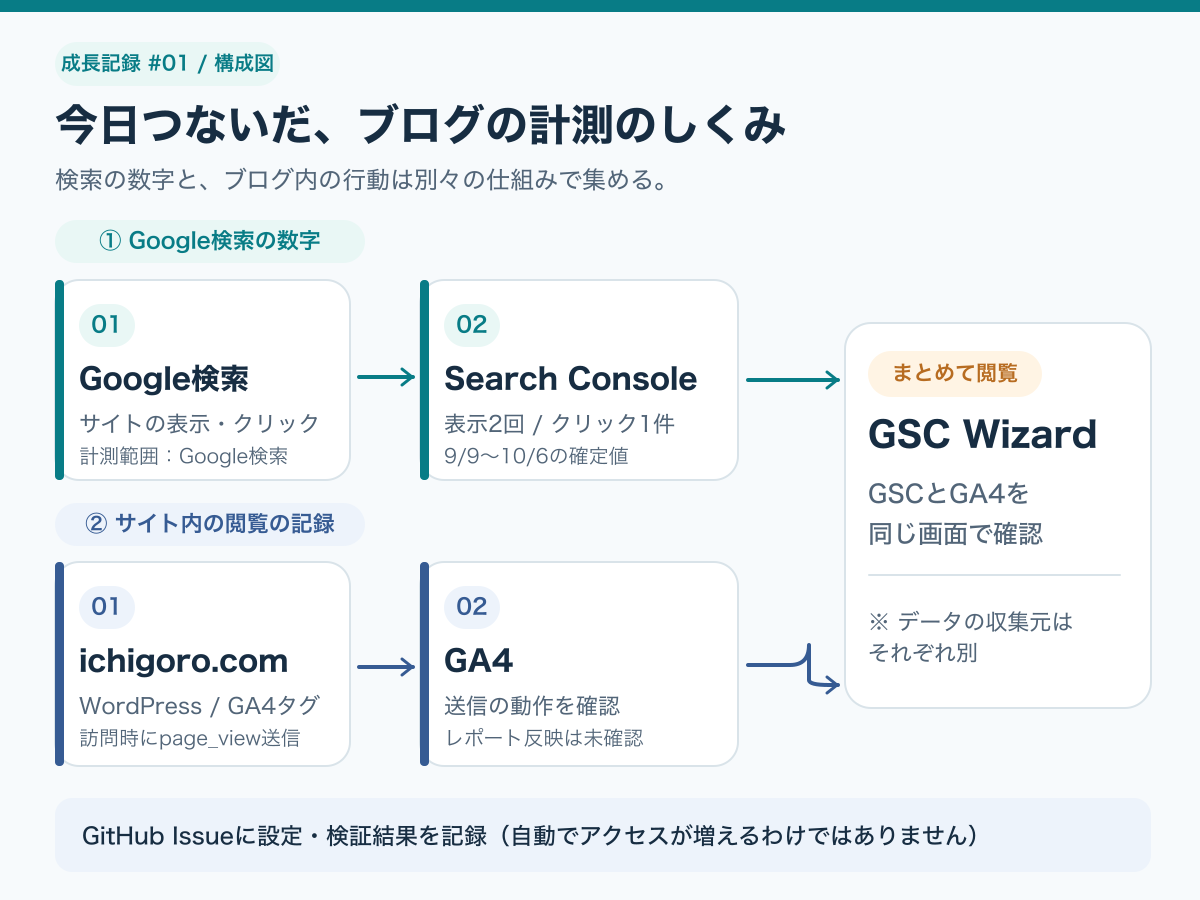Click the text 表示2回 / クリック1件
The width and height of the screenshot is (1200, 900).
560,424
